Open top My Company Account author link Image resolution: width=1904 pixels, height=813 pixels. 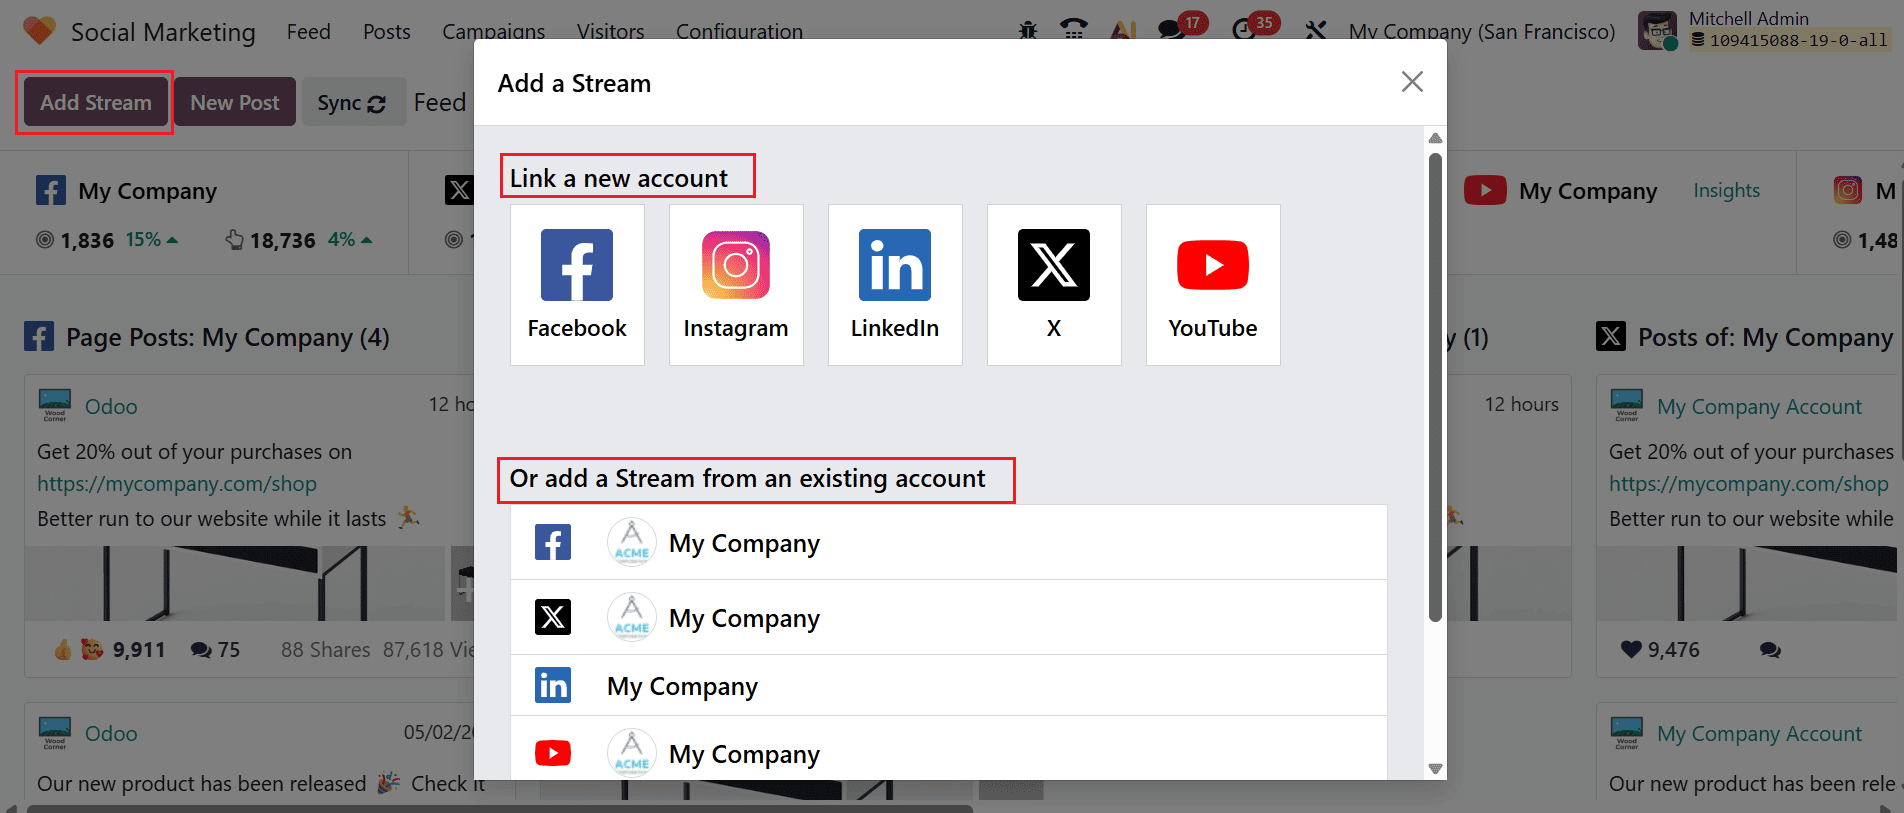coord(1759,406)
